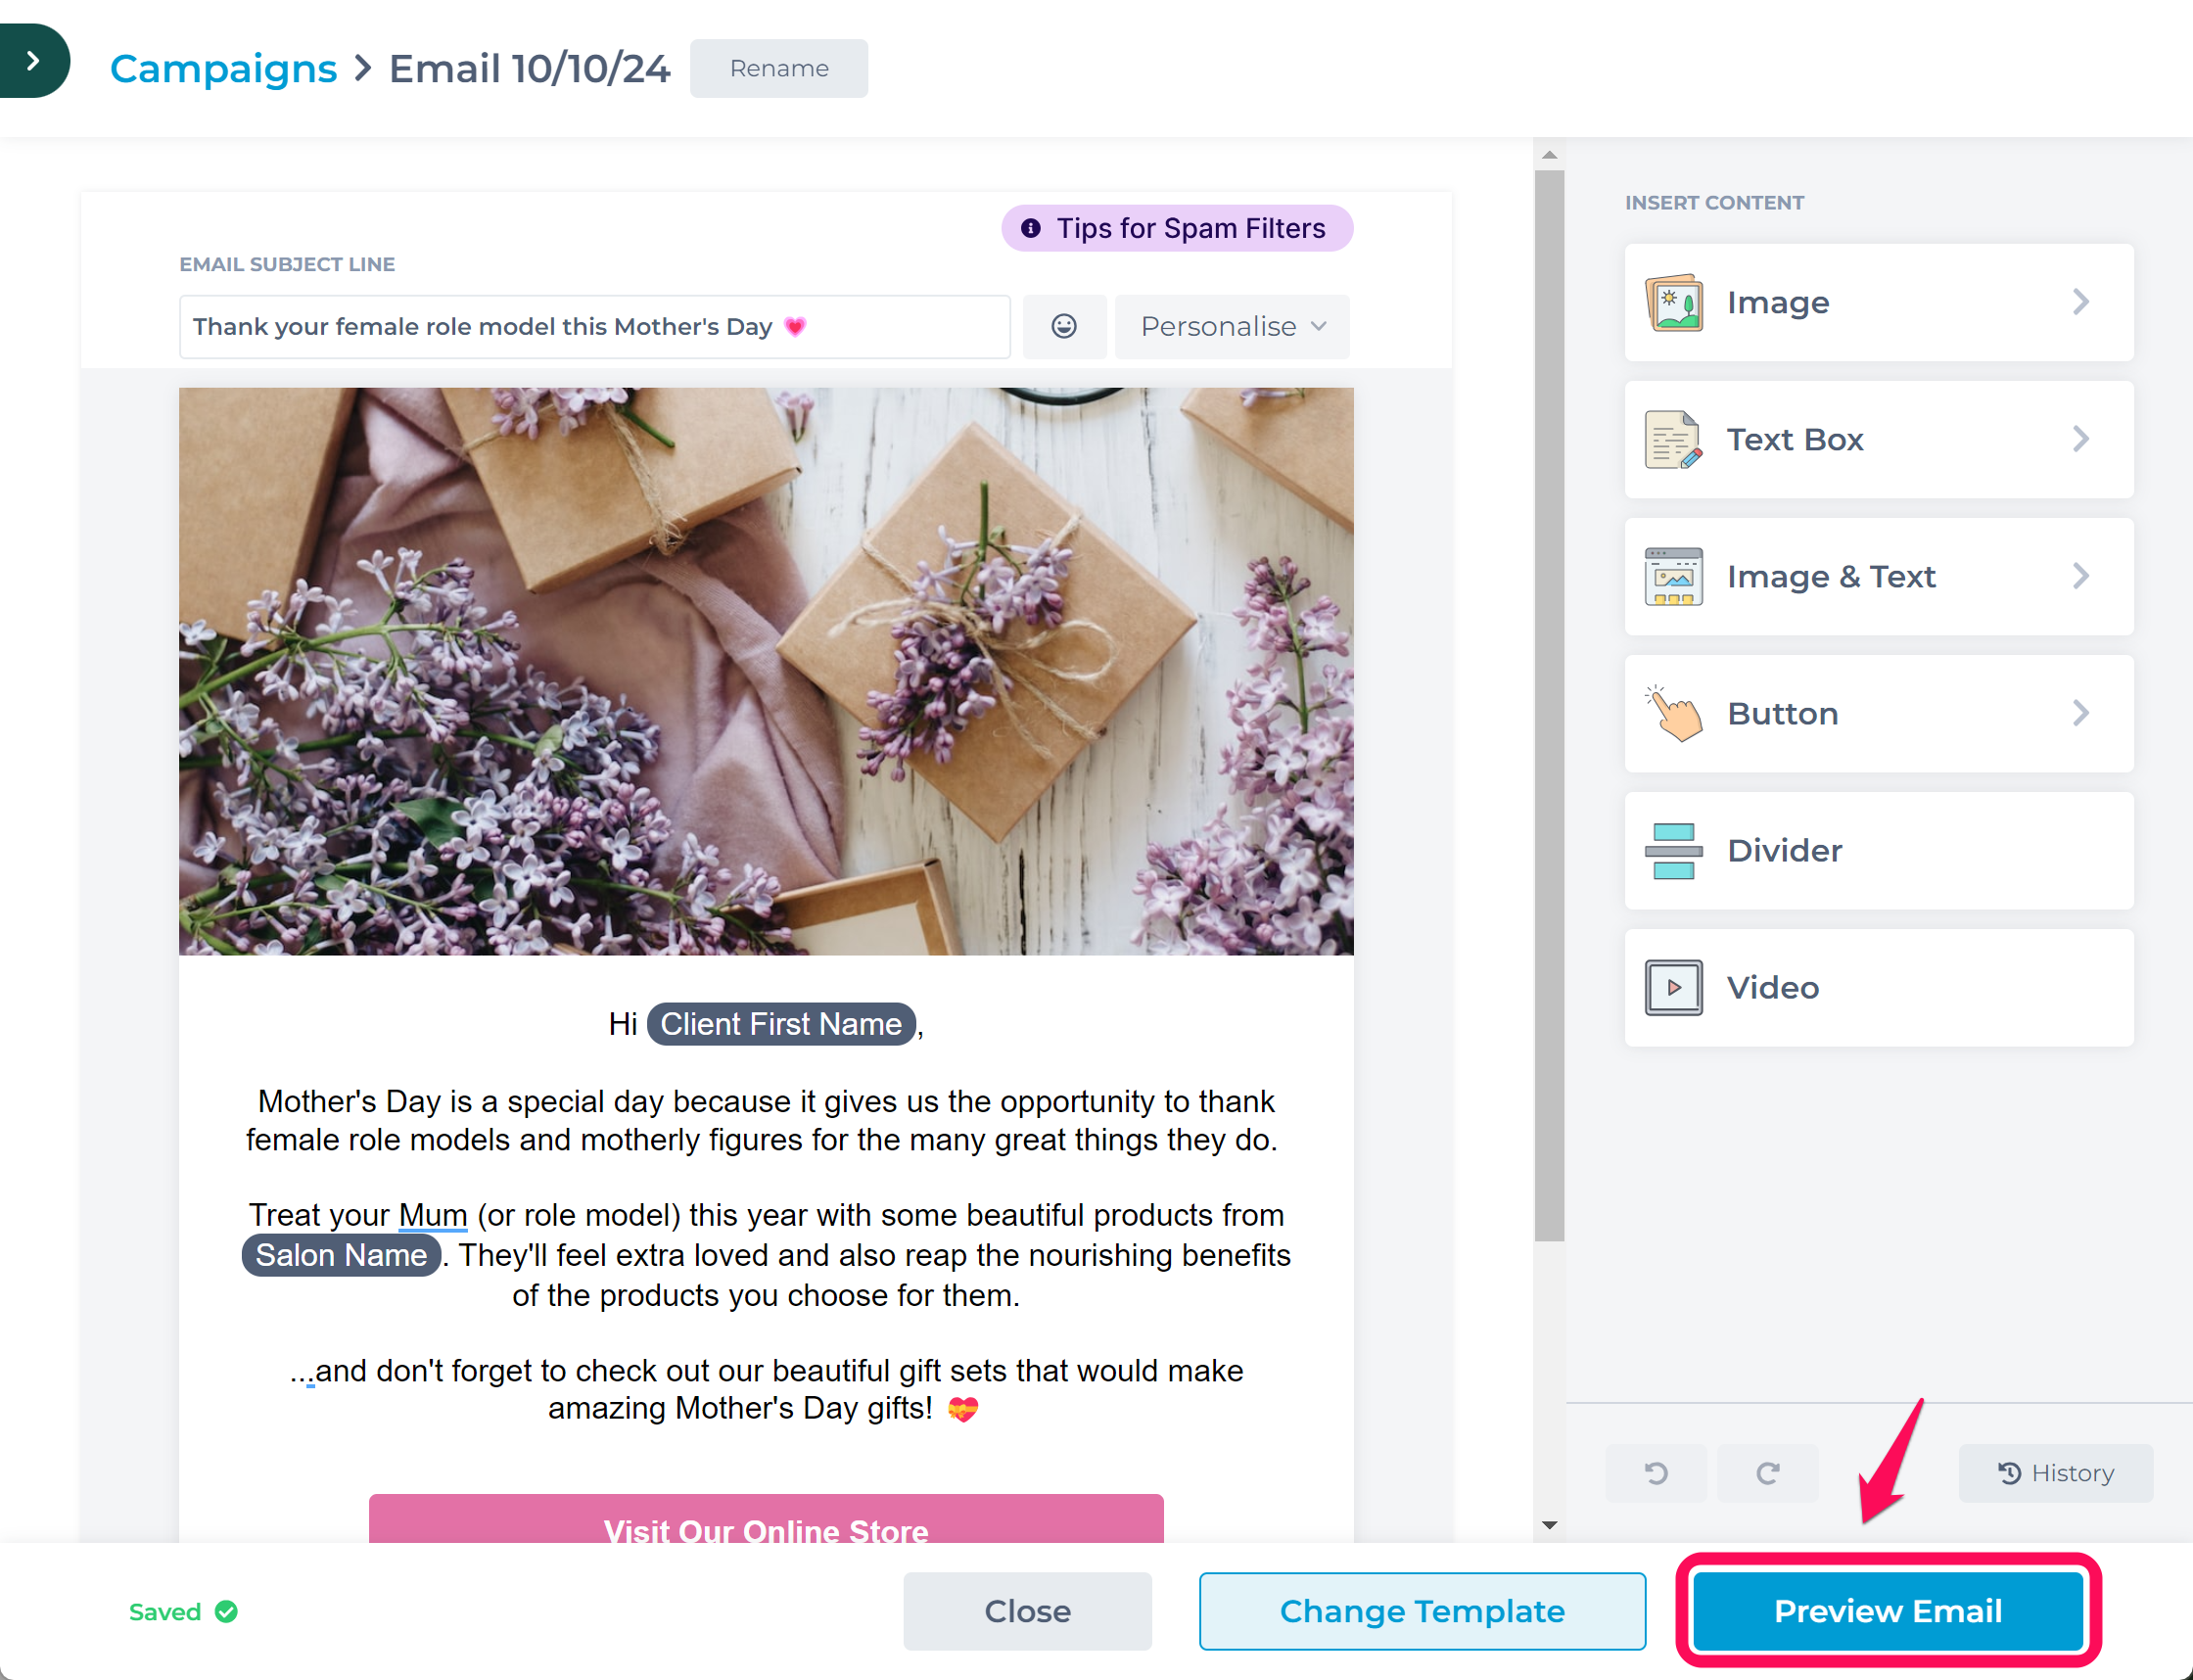This screenshot has height=1680, width=2193.
Task: Open the Personalise dropdown
Action: pyautogui.click(x=1232, y=326)
